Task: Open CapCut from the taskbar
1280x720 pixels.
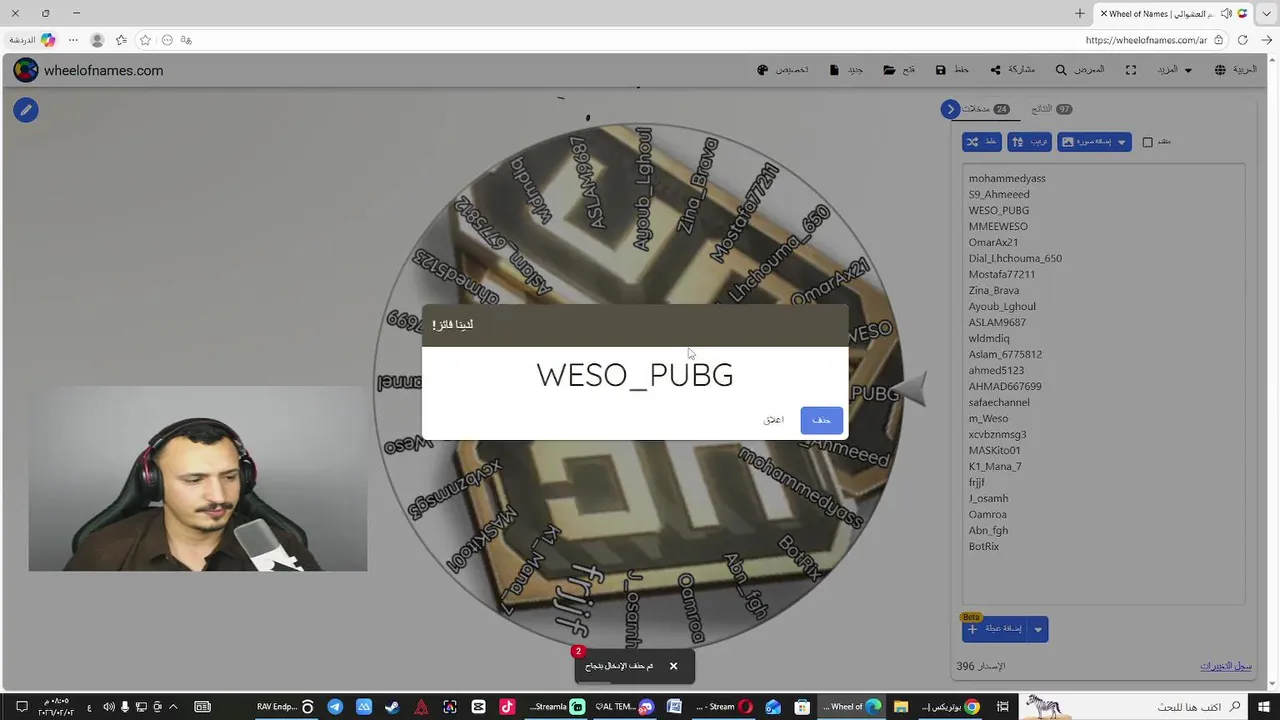Action: pos(478,706)
